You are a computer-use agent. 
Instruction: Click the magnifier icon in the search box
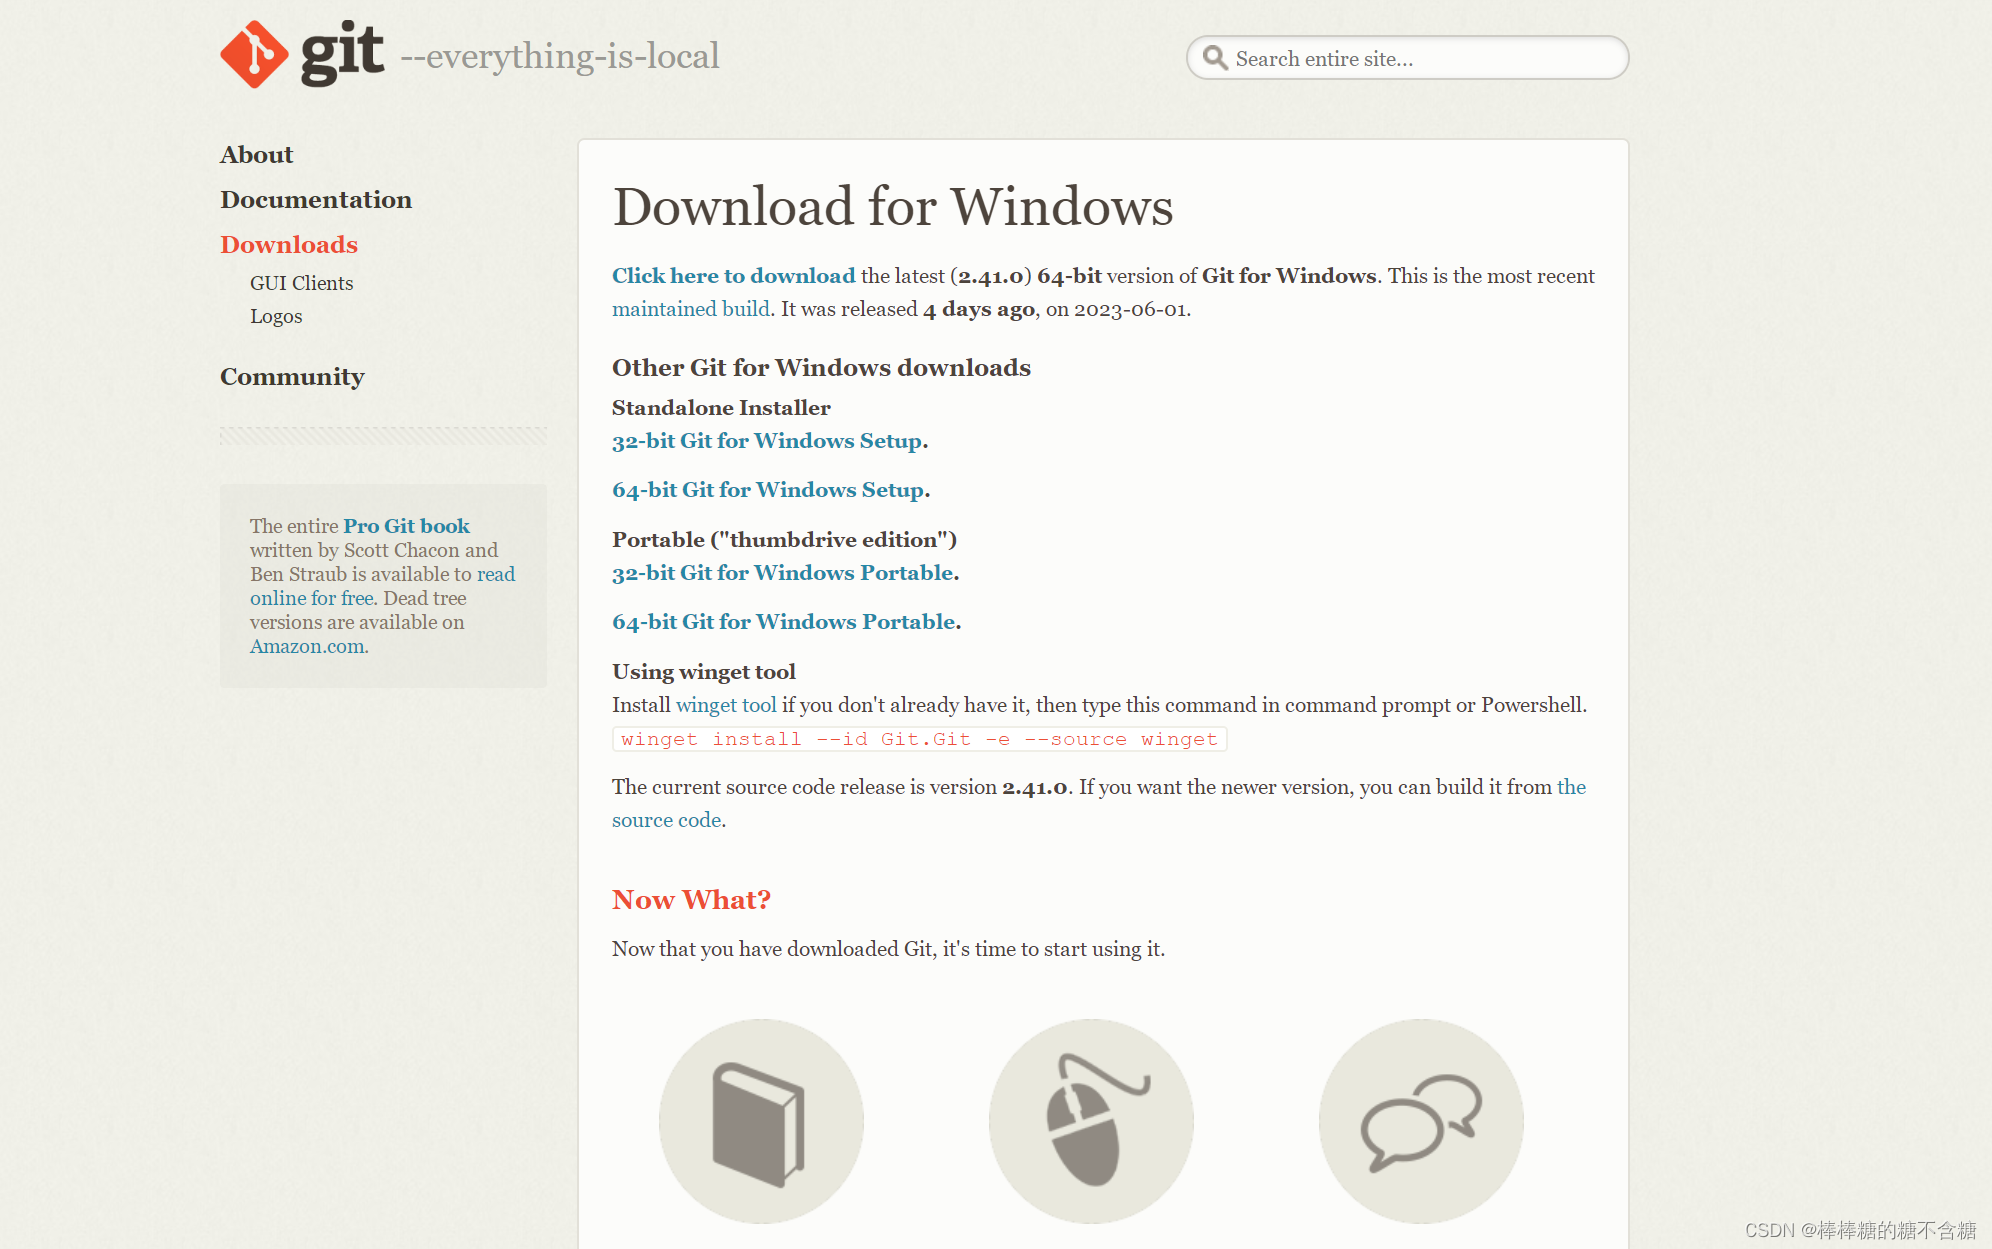[x=1215, y=58]
